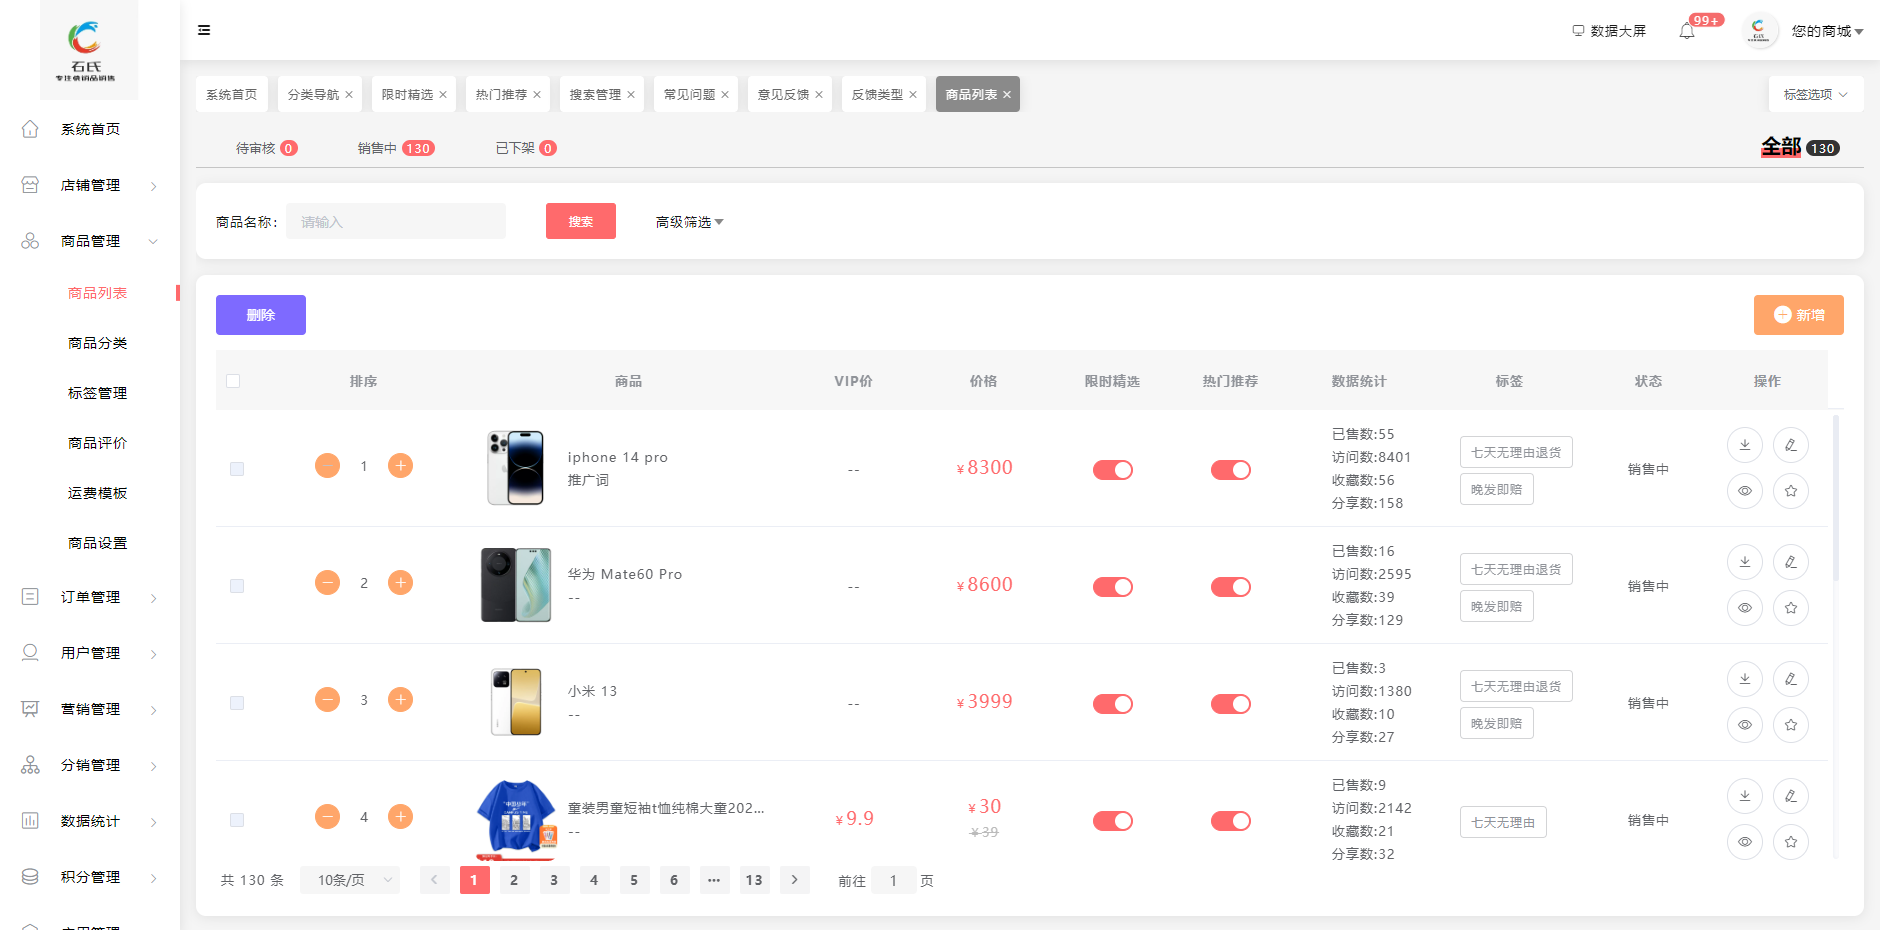Close the 限时精选 tab
The height and width of the screenshot is (930, 1880).
click(443, 95)
